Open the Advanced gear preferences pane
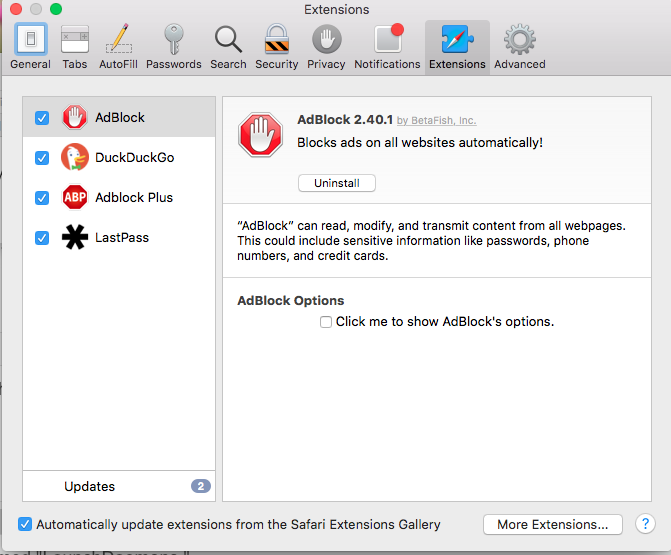The height and width of the screenshot is (555, 671). tap(520, 47)
